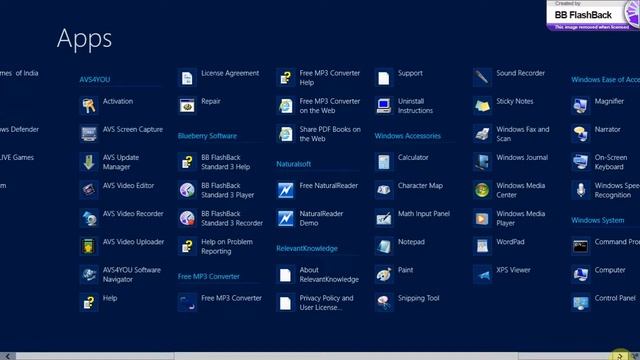The width and height of the screenshot is (640, 360).
Task: Open Windows Journal icon
Action: (x=482, y=162)
